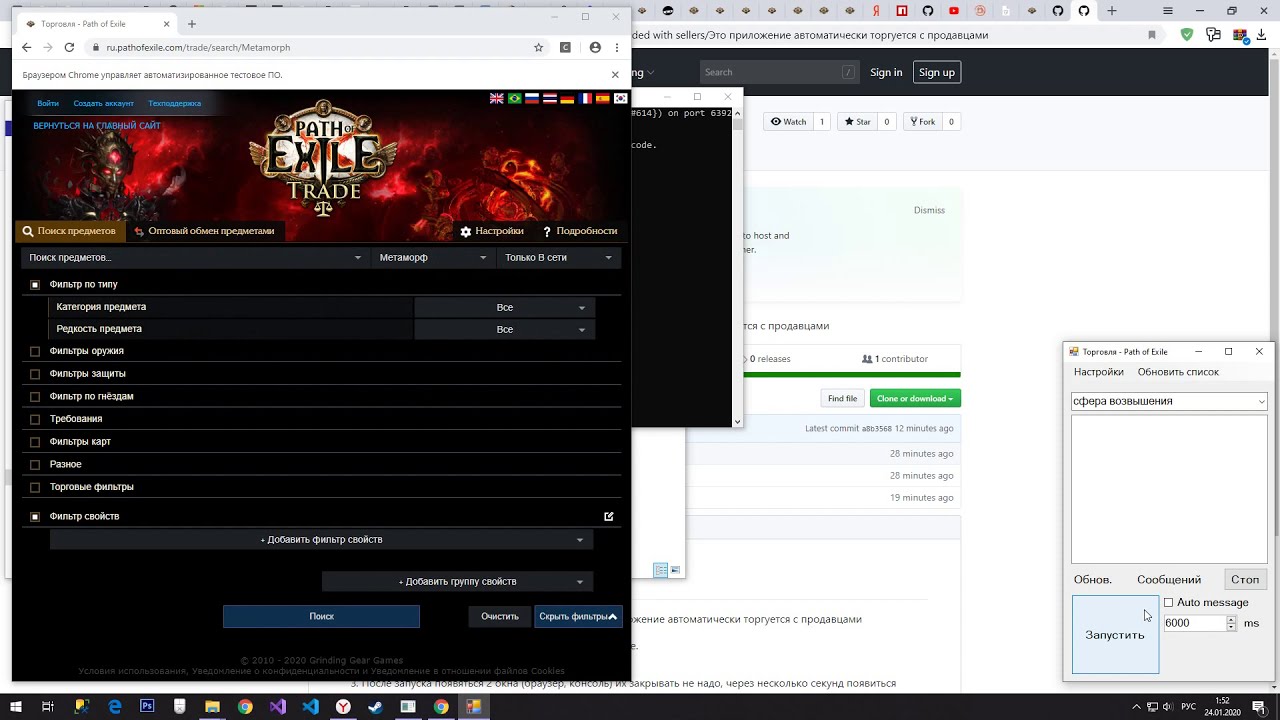Image resolution: width=1280 pixels, height=720 pixels.
Task: Open the Windows Start menu
Action: click(16, 706)
